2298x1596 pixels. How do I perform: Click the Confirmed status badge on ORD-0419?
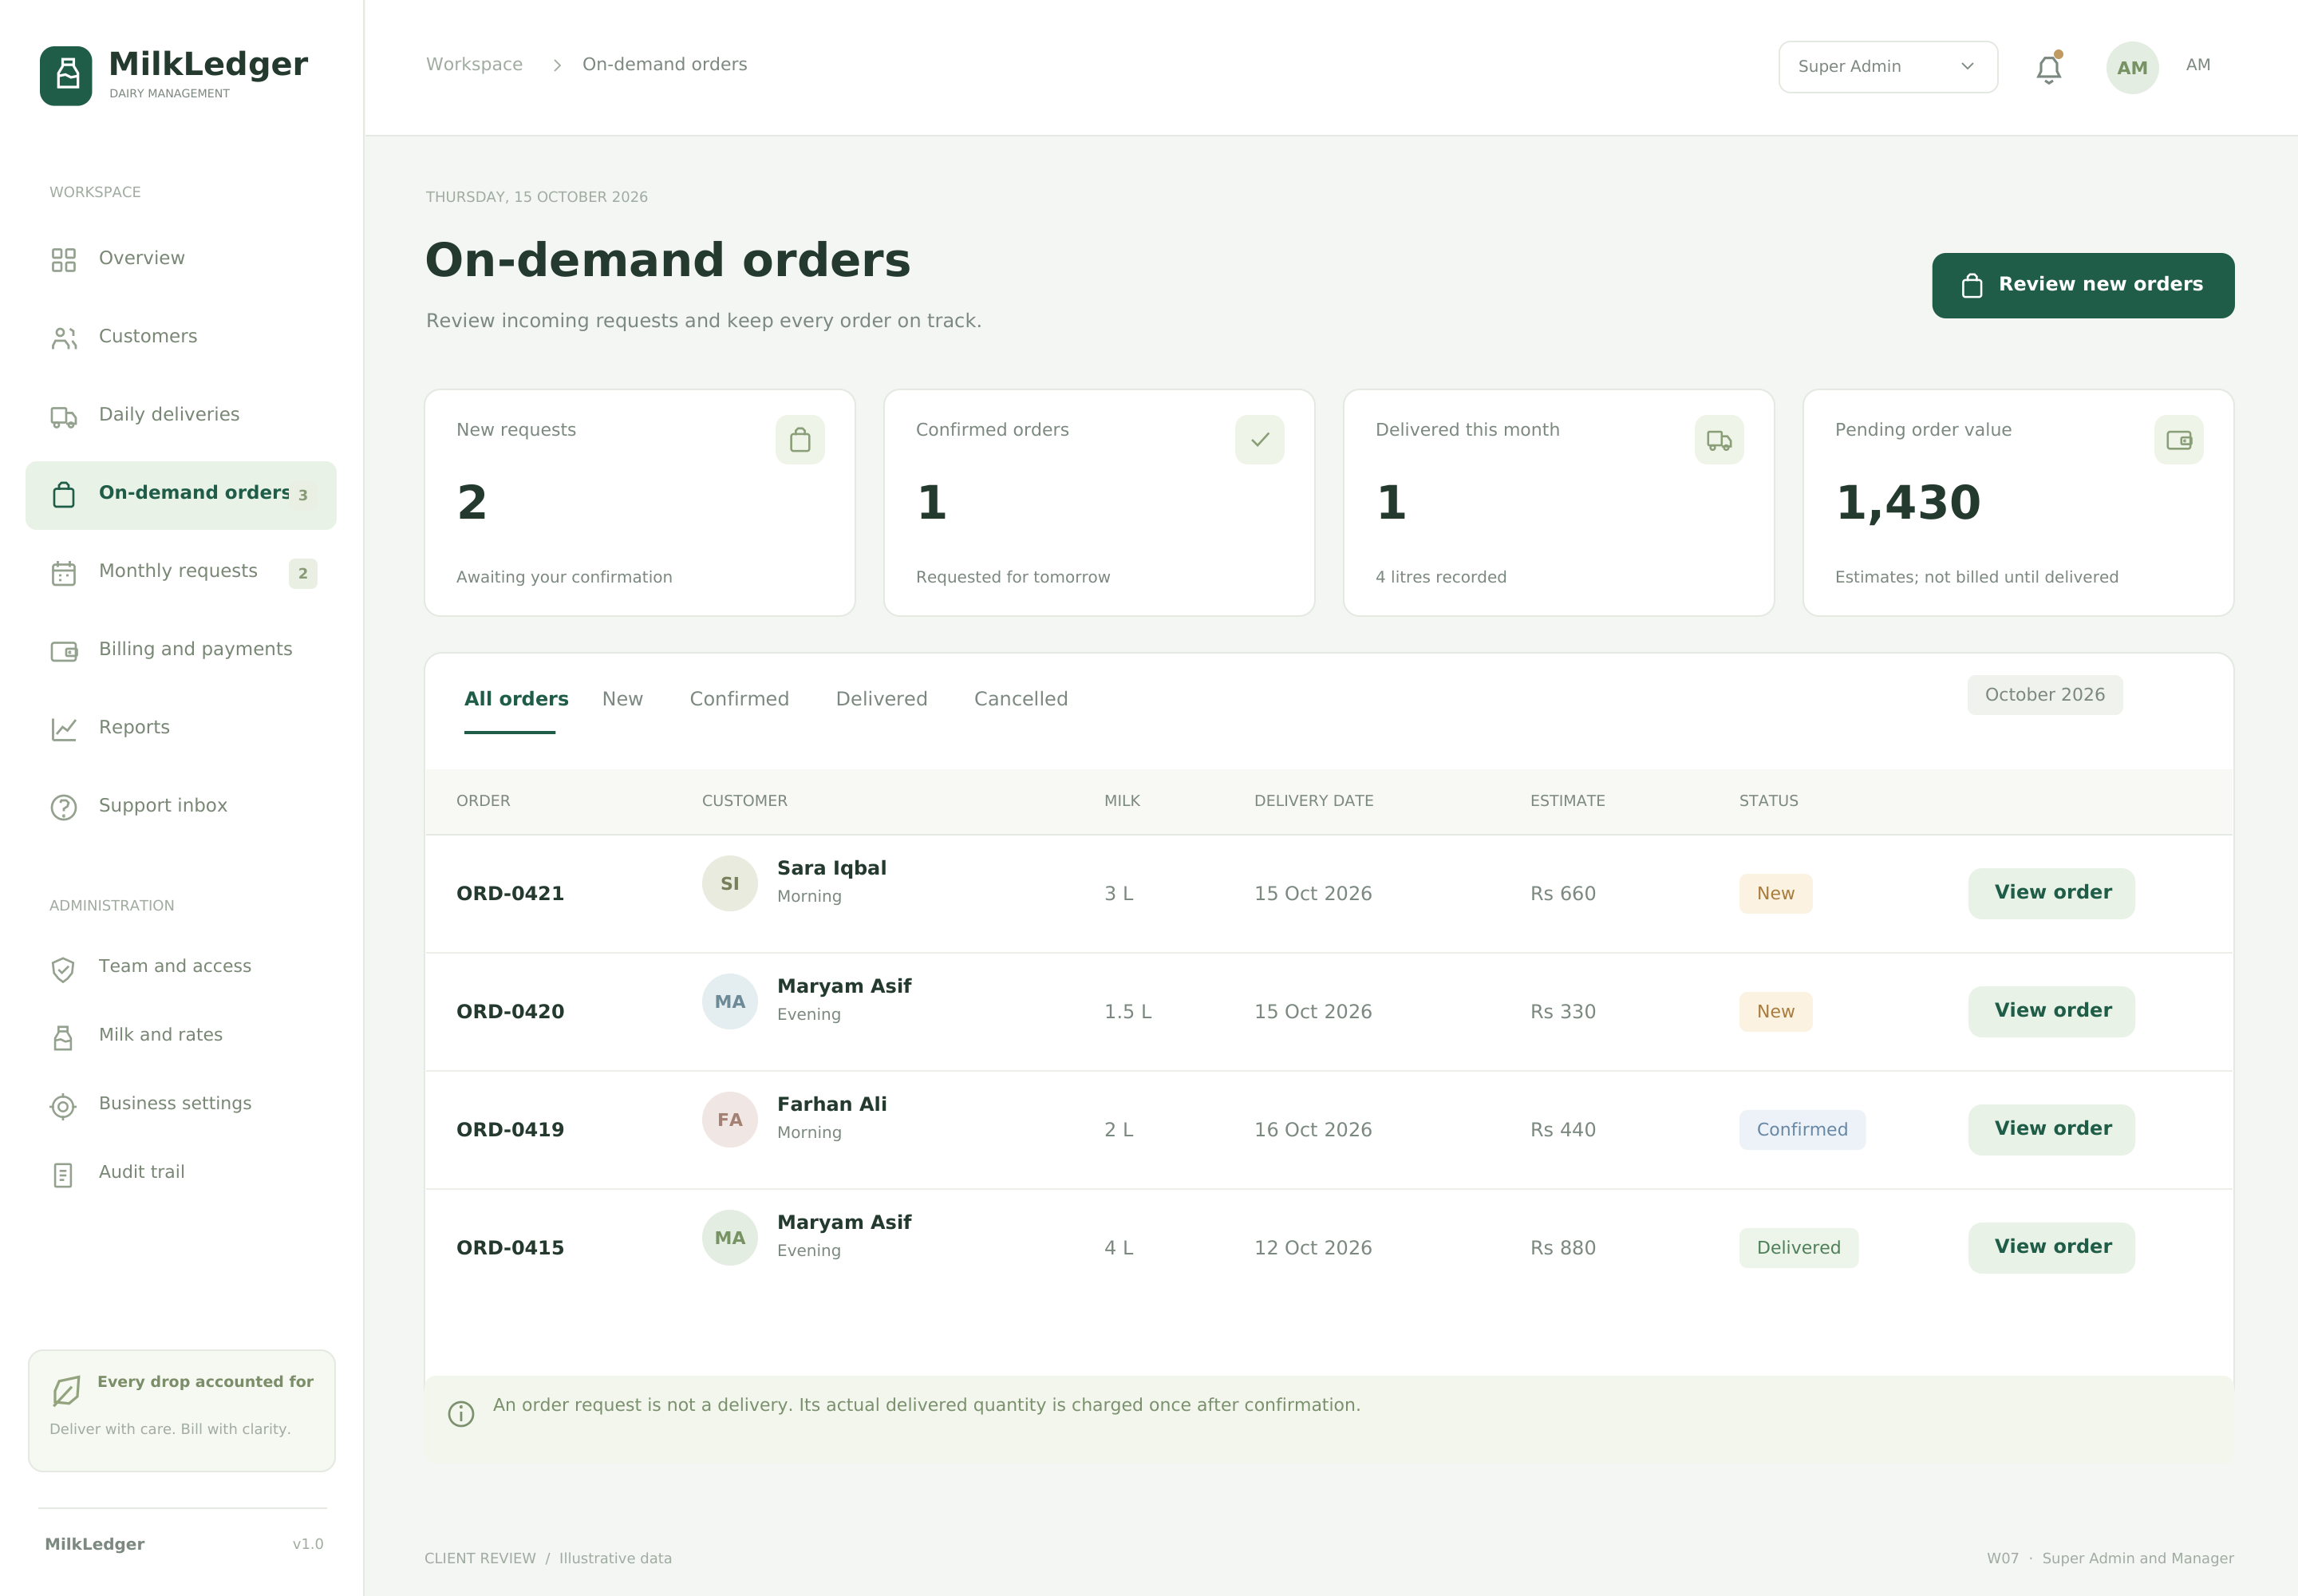1801,1129
